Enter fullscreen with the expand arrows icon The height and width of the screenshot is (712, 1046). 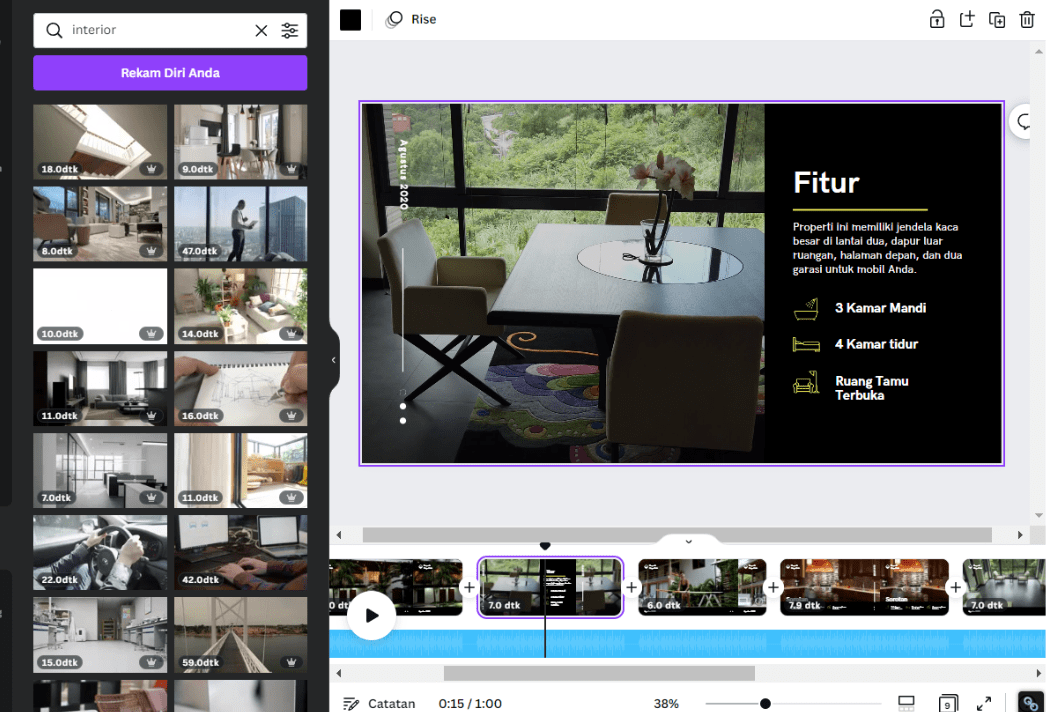click(983, 702)
